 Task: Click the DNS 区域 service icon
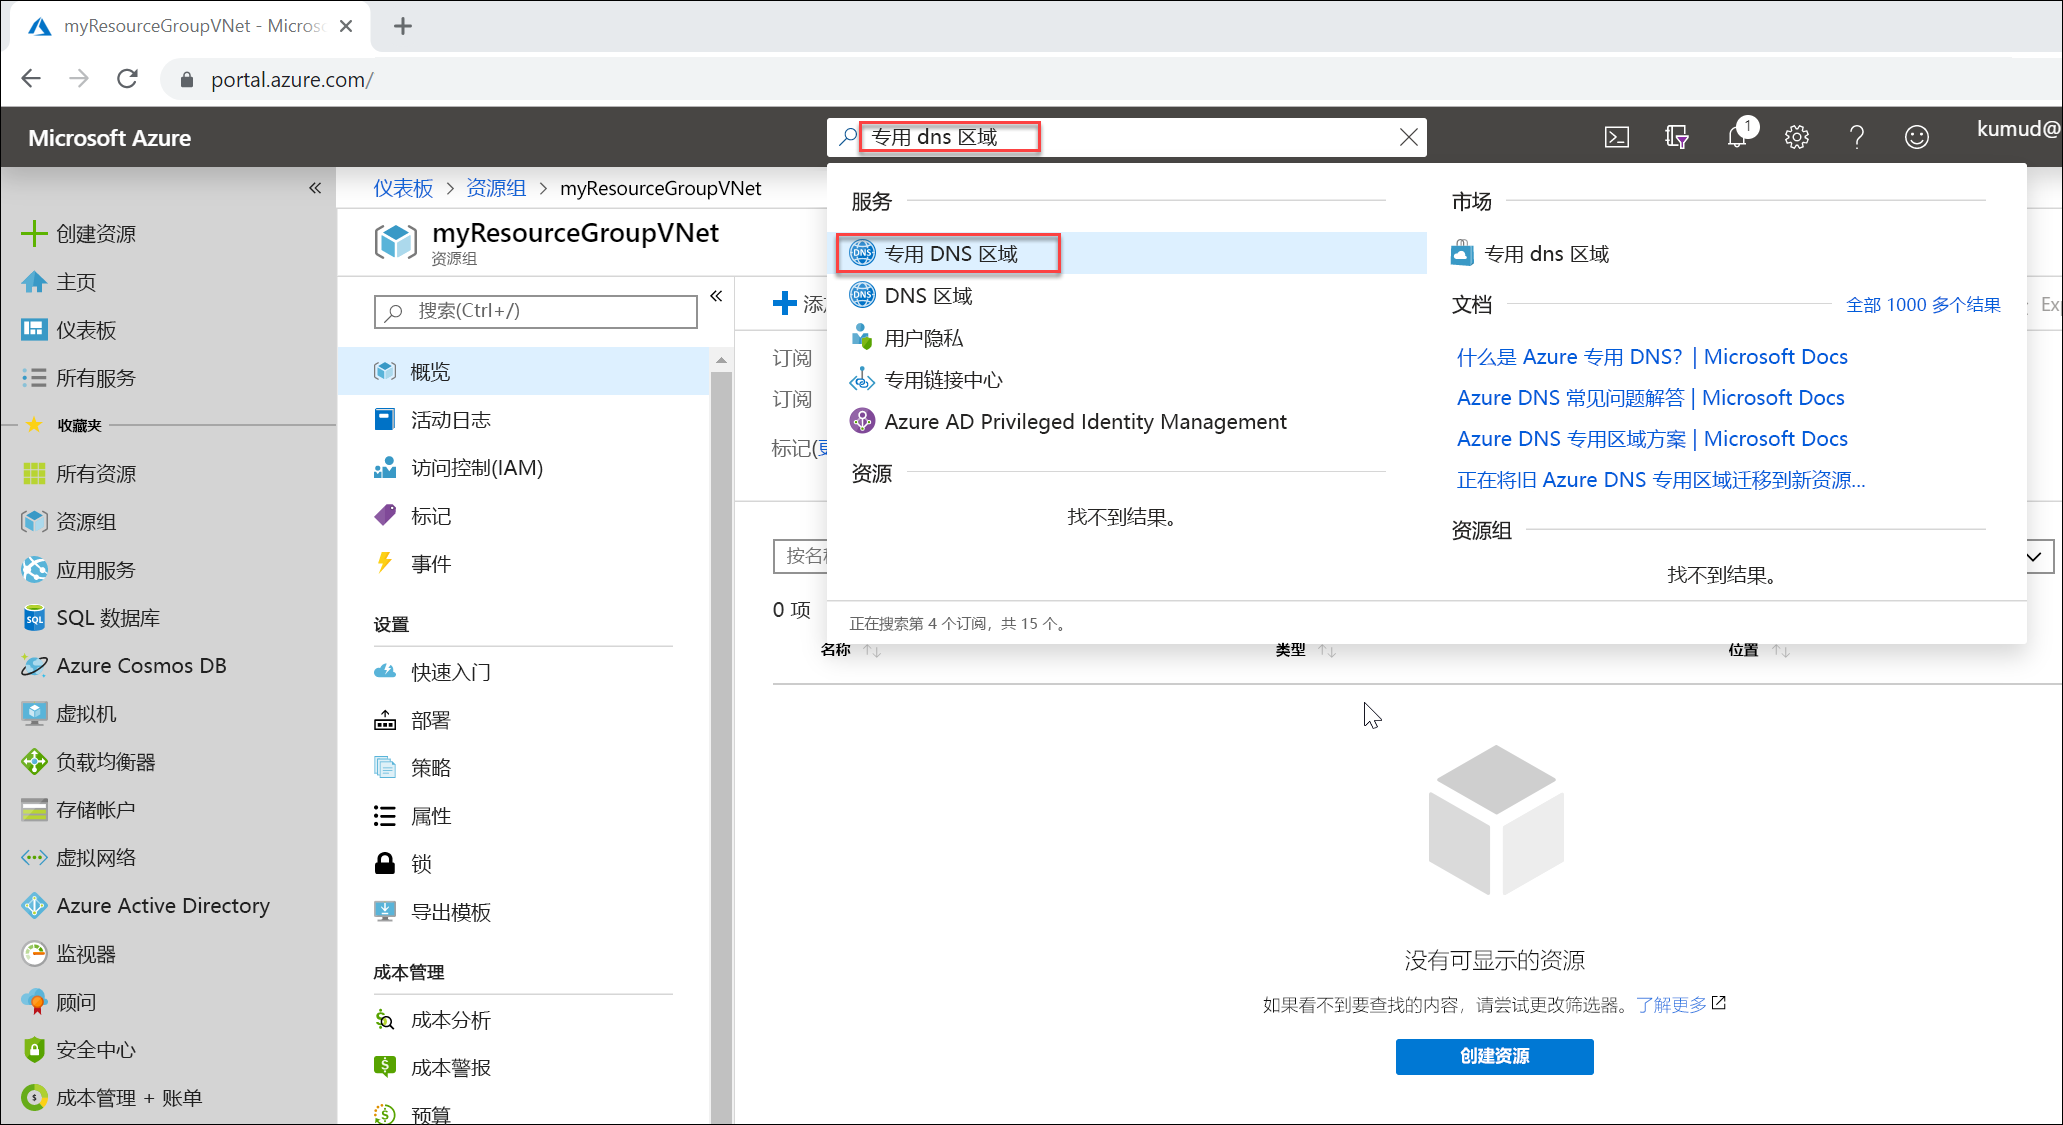[860, 294]
